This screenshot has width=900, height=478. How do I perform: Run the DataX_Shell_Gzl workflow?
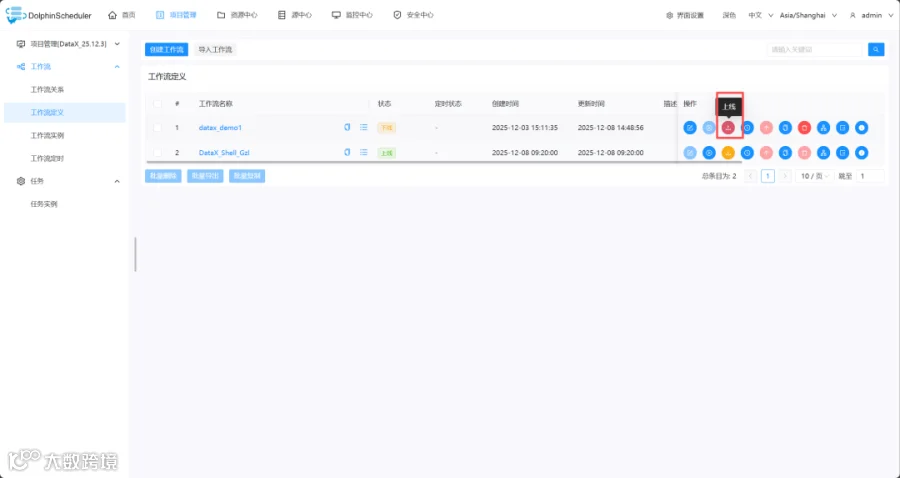pyautogui.click(x=709, y=153)
